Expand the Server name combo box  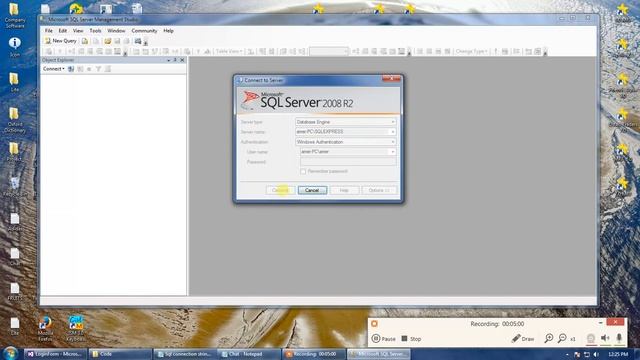point(393,132)
